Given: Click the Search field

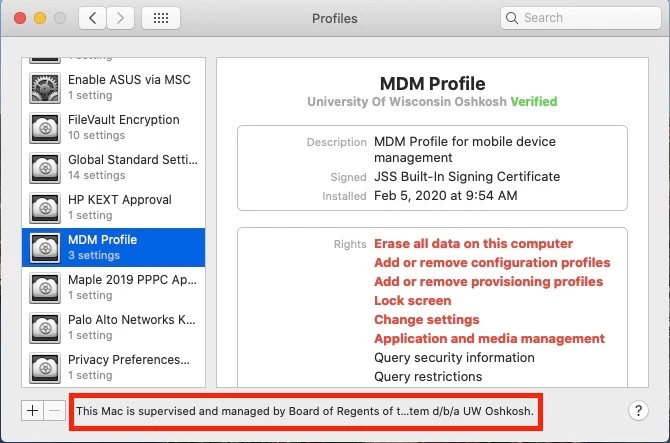Looking at the screenshot, I should click(580, 18).
